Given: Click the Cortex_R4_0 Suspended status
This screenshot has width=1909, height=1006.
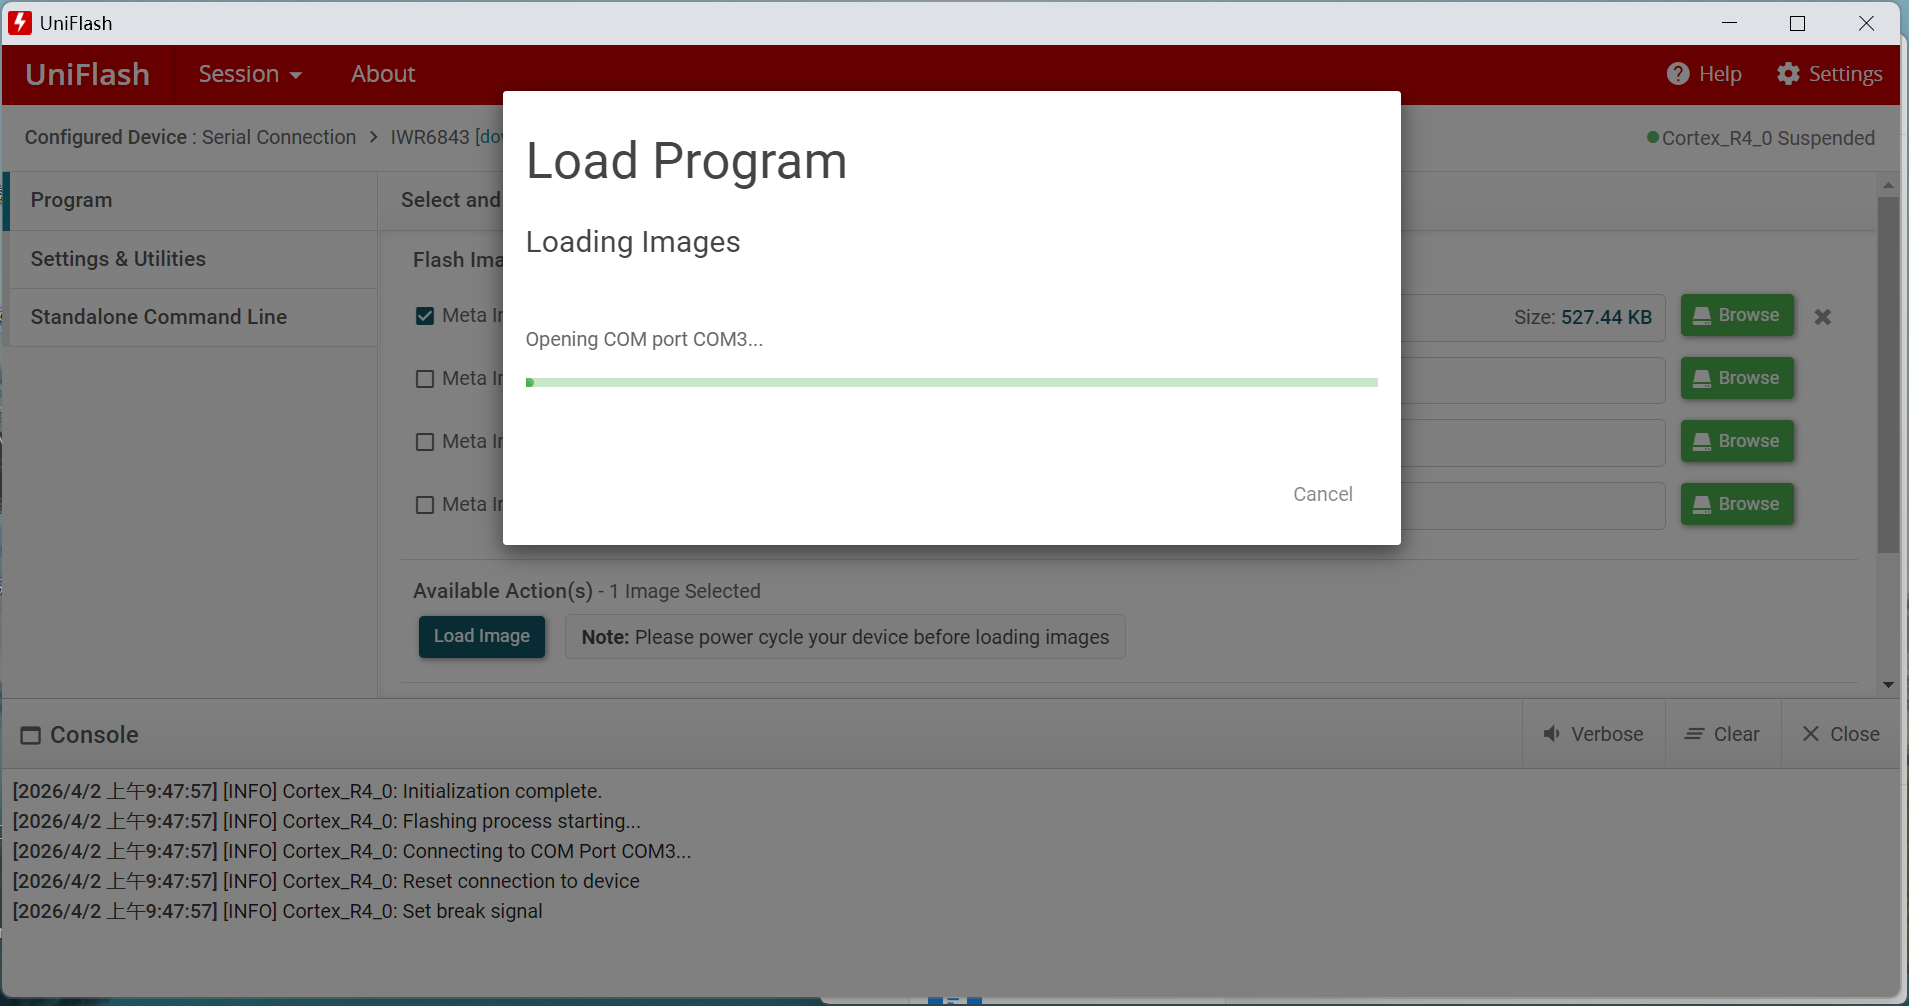Looking at the screenshot, I should pos(1761,138).
